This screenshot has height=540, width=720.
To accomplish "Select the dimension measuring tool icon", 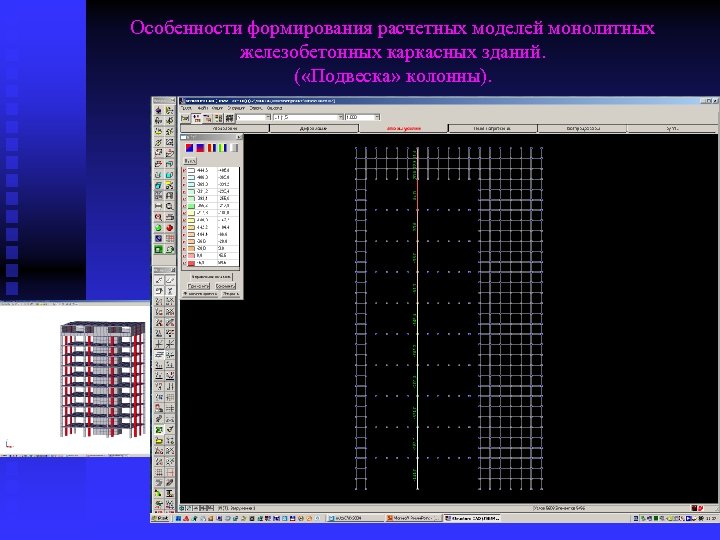I will (x=159, y=207).
